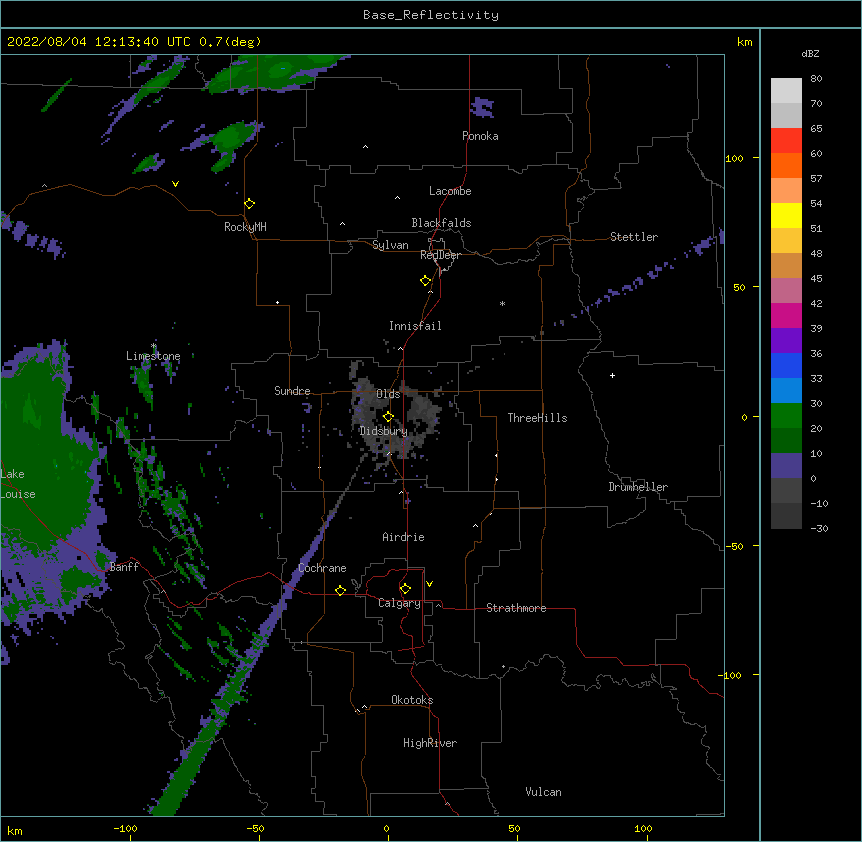Click the yellow V marker northwest of RockyMH
The height and width of the screenshot is (842, 862).
175,184
